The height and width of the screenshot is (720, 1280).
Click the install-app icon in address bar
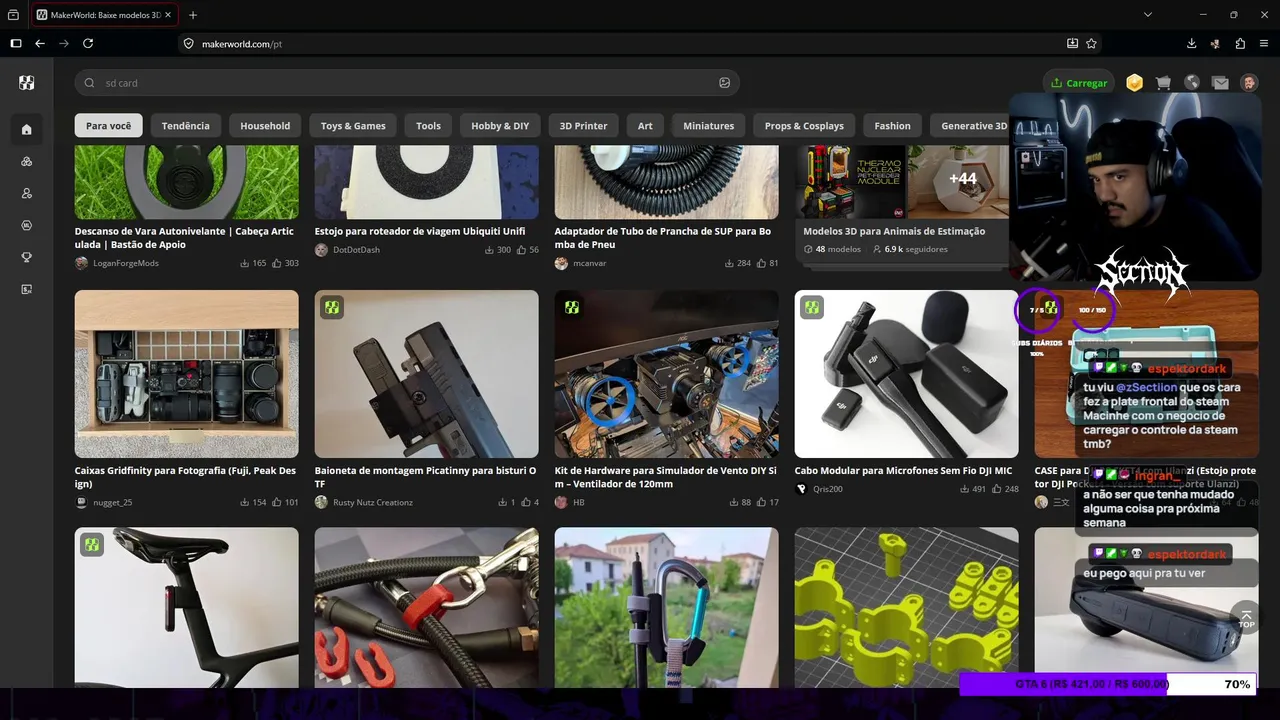pos(1072,44)
